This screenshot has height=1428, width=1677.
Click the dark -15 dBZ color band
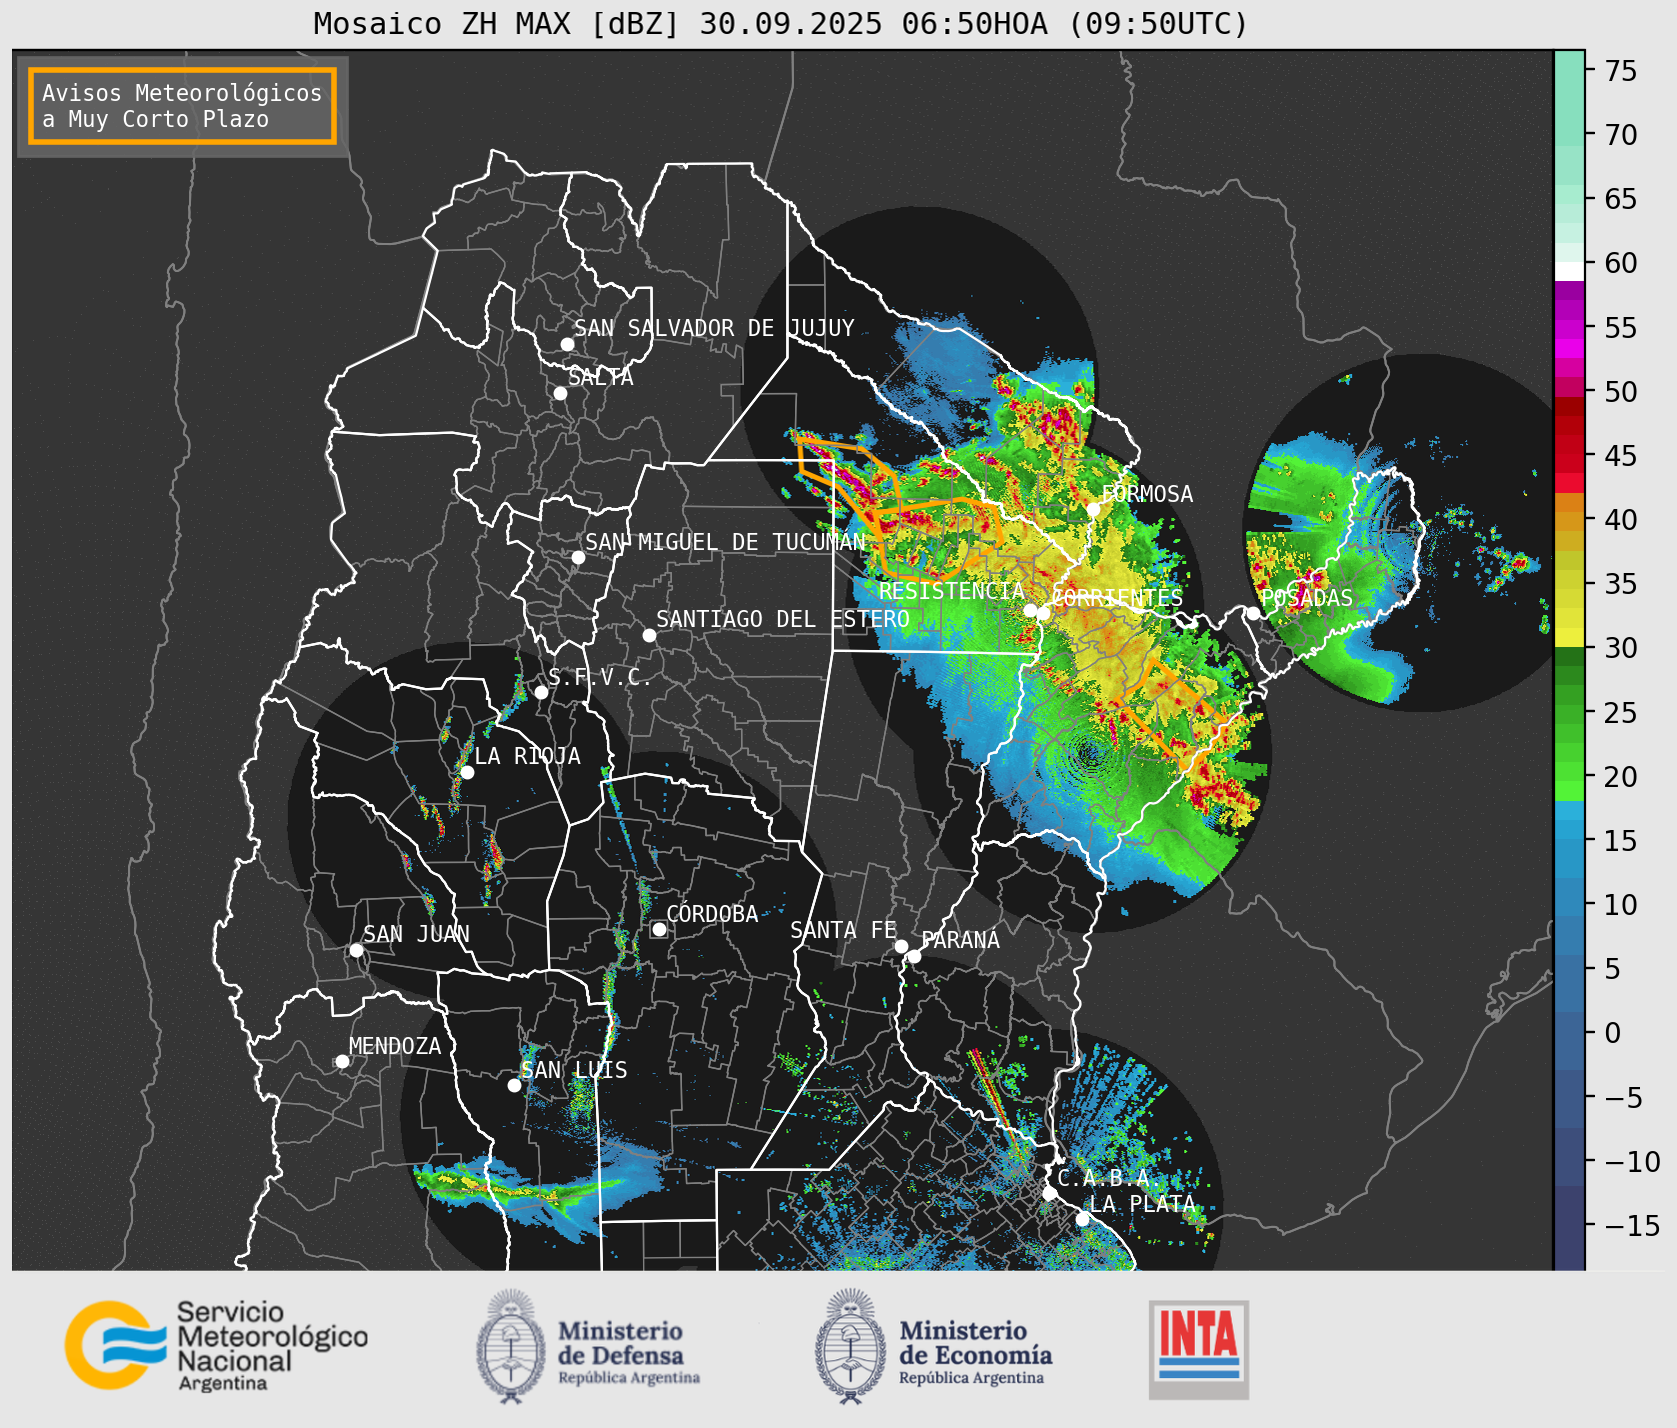1569,1226
